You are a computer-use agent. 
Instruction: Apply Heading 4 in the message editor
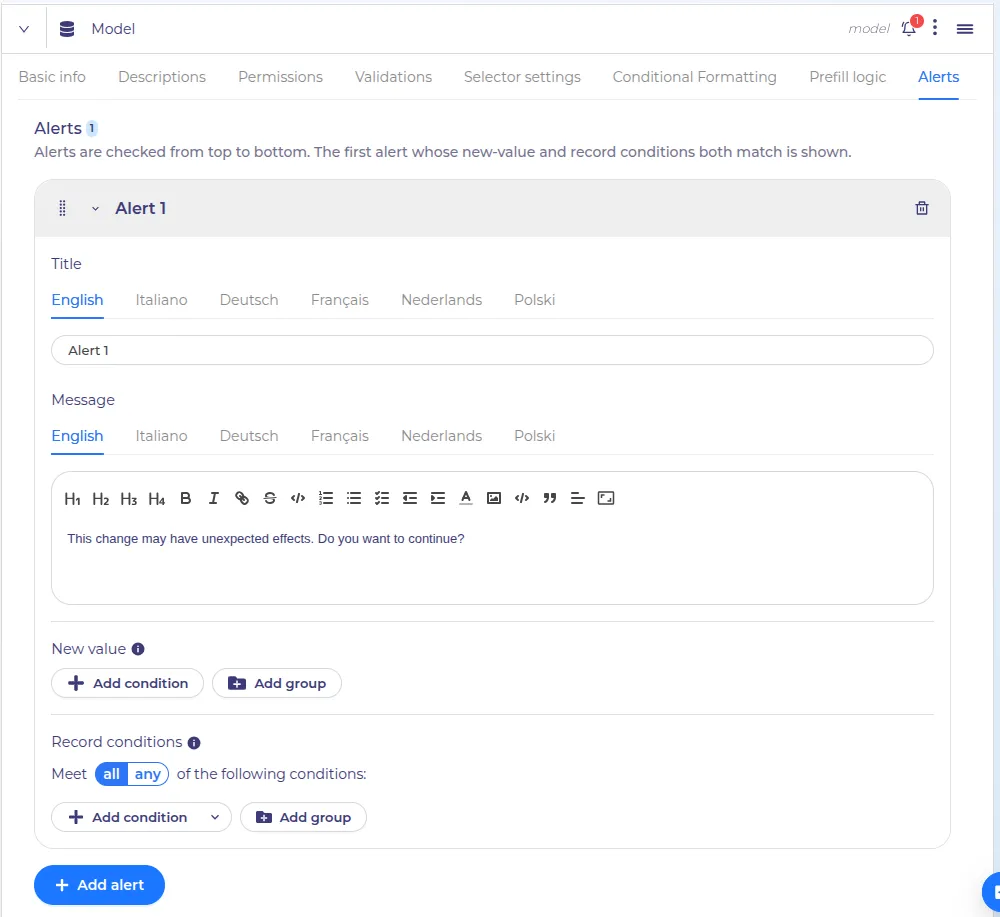tap(156, 499)
